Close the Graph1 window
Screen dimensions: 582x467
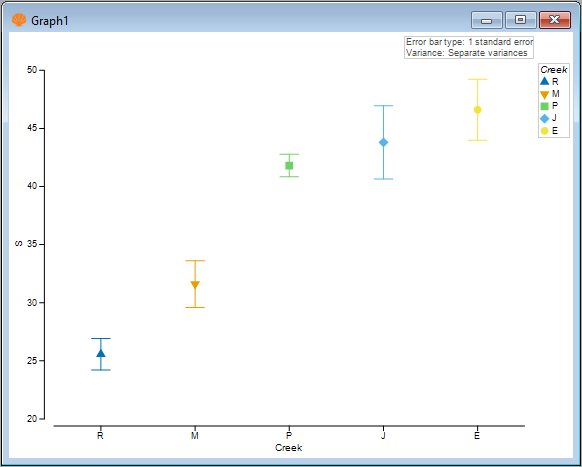(555, 20)
